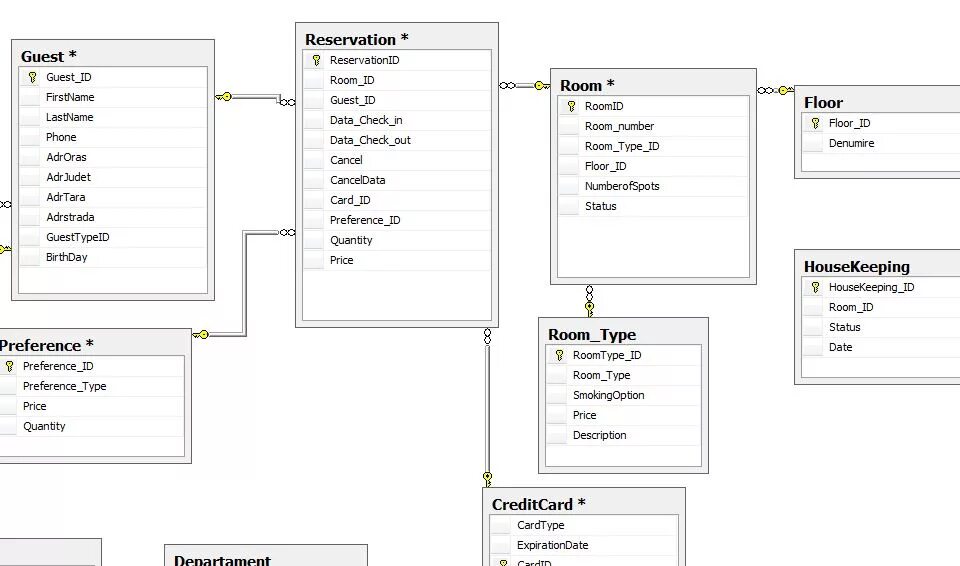Select the NumberofSpots column
The image size is (960, 566).
pos(653,186)
